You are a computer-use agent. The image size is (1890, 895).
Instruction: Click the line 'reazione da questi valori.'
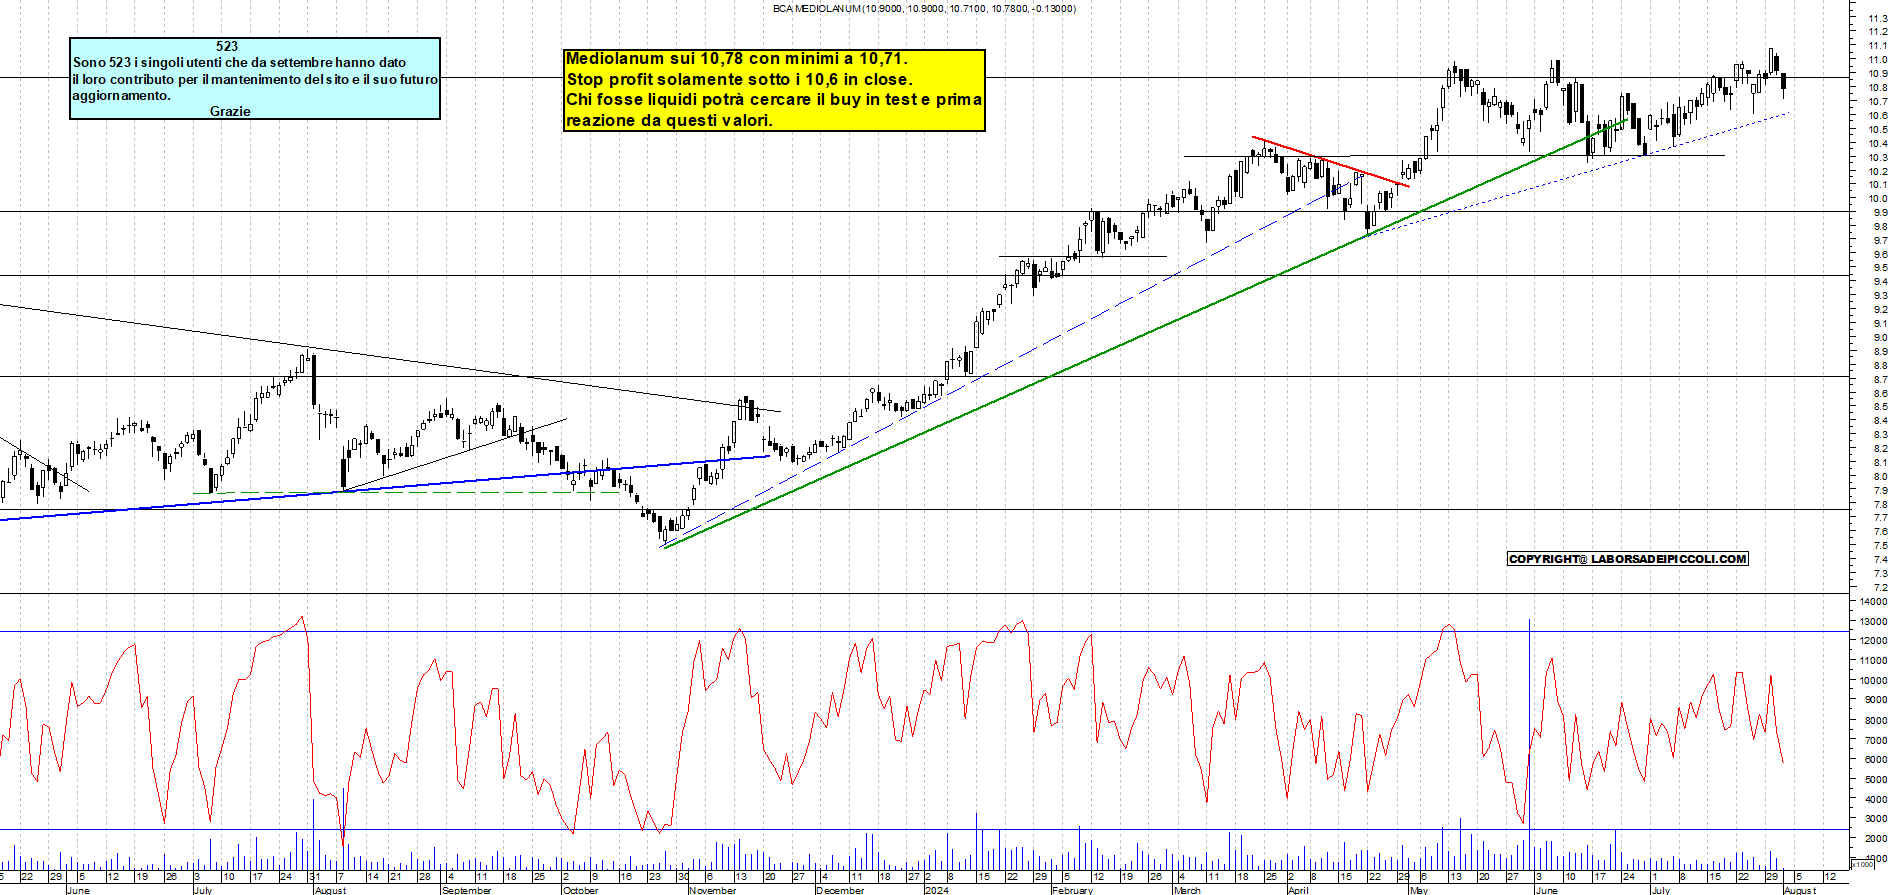point(669,120)
